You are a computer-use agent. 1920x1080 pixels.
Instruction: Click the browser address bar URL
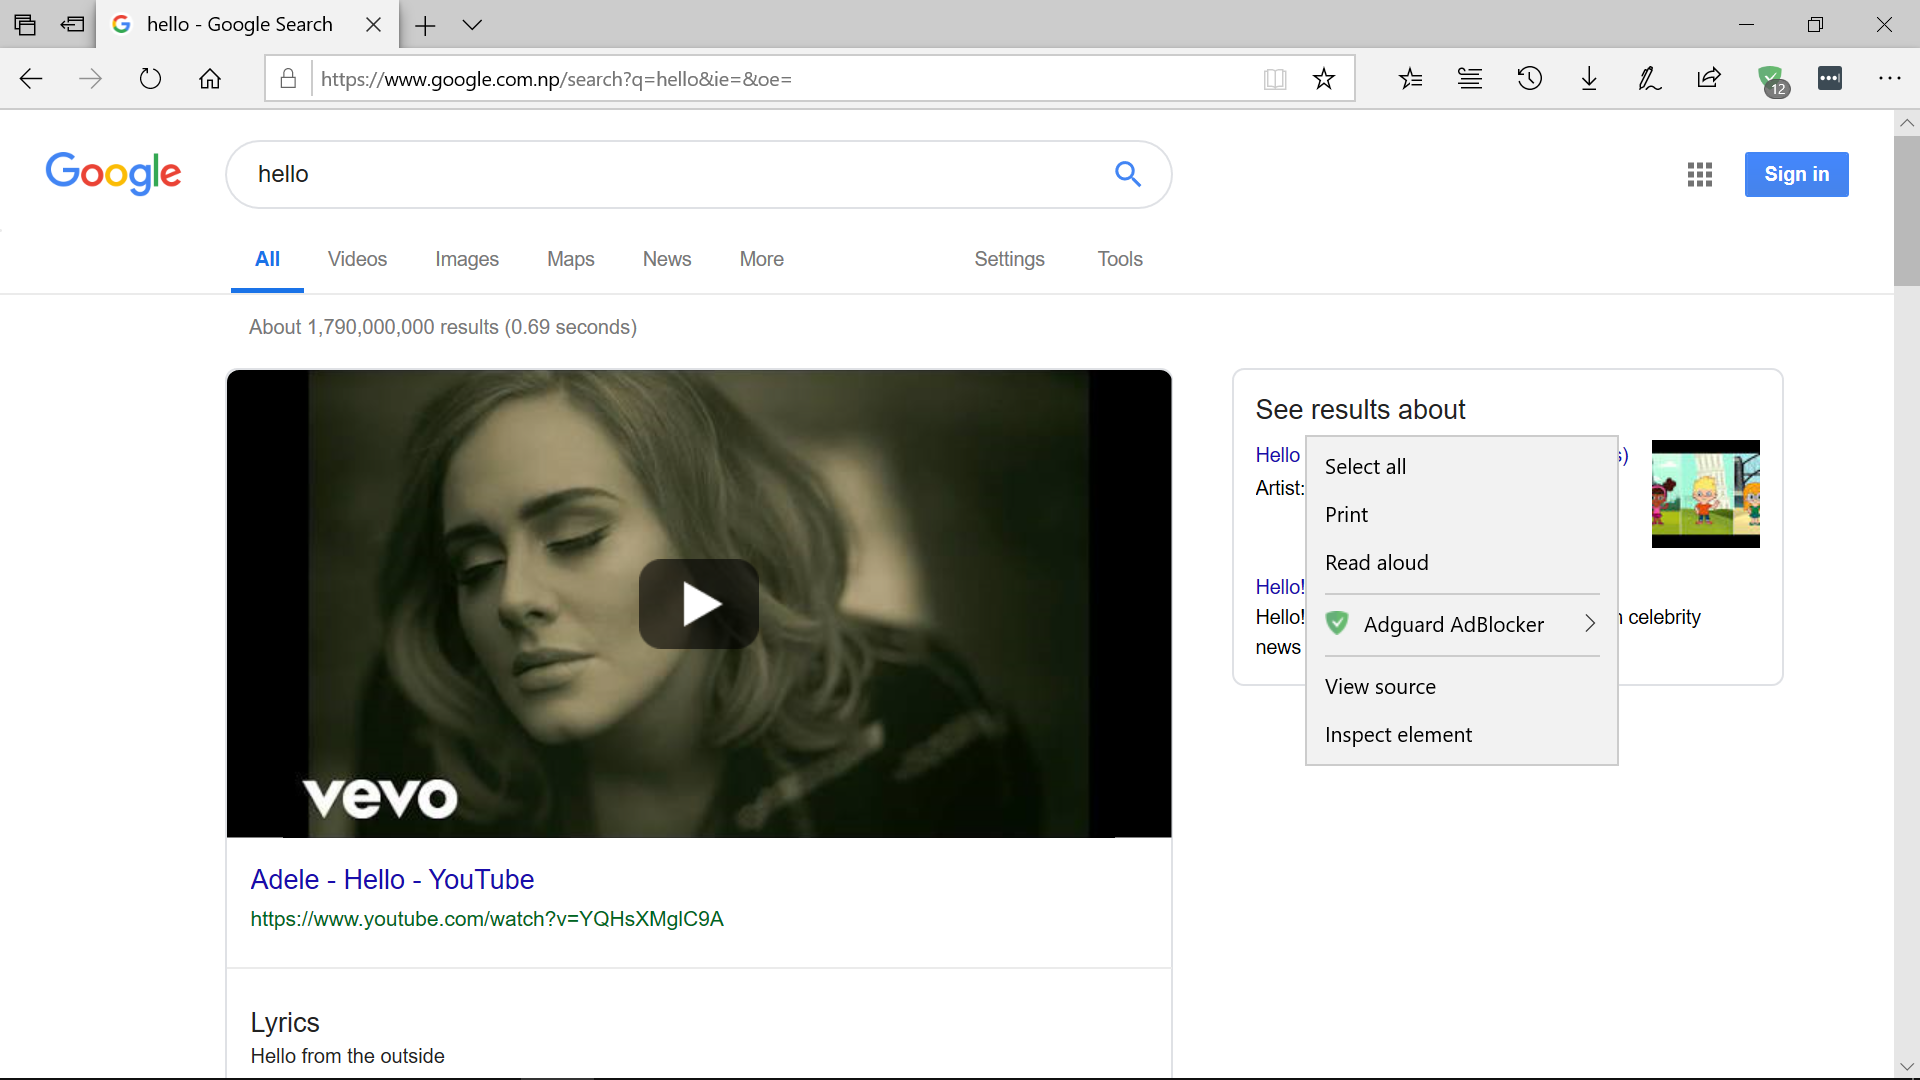click(x=556, y=79)
